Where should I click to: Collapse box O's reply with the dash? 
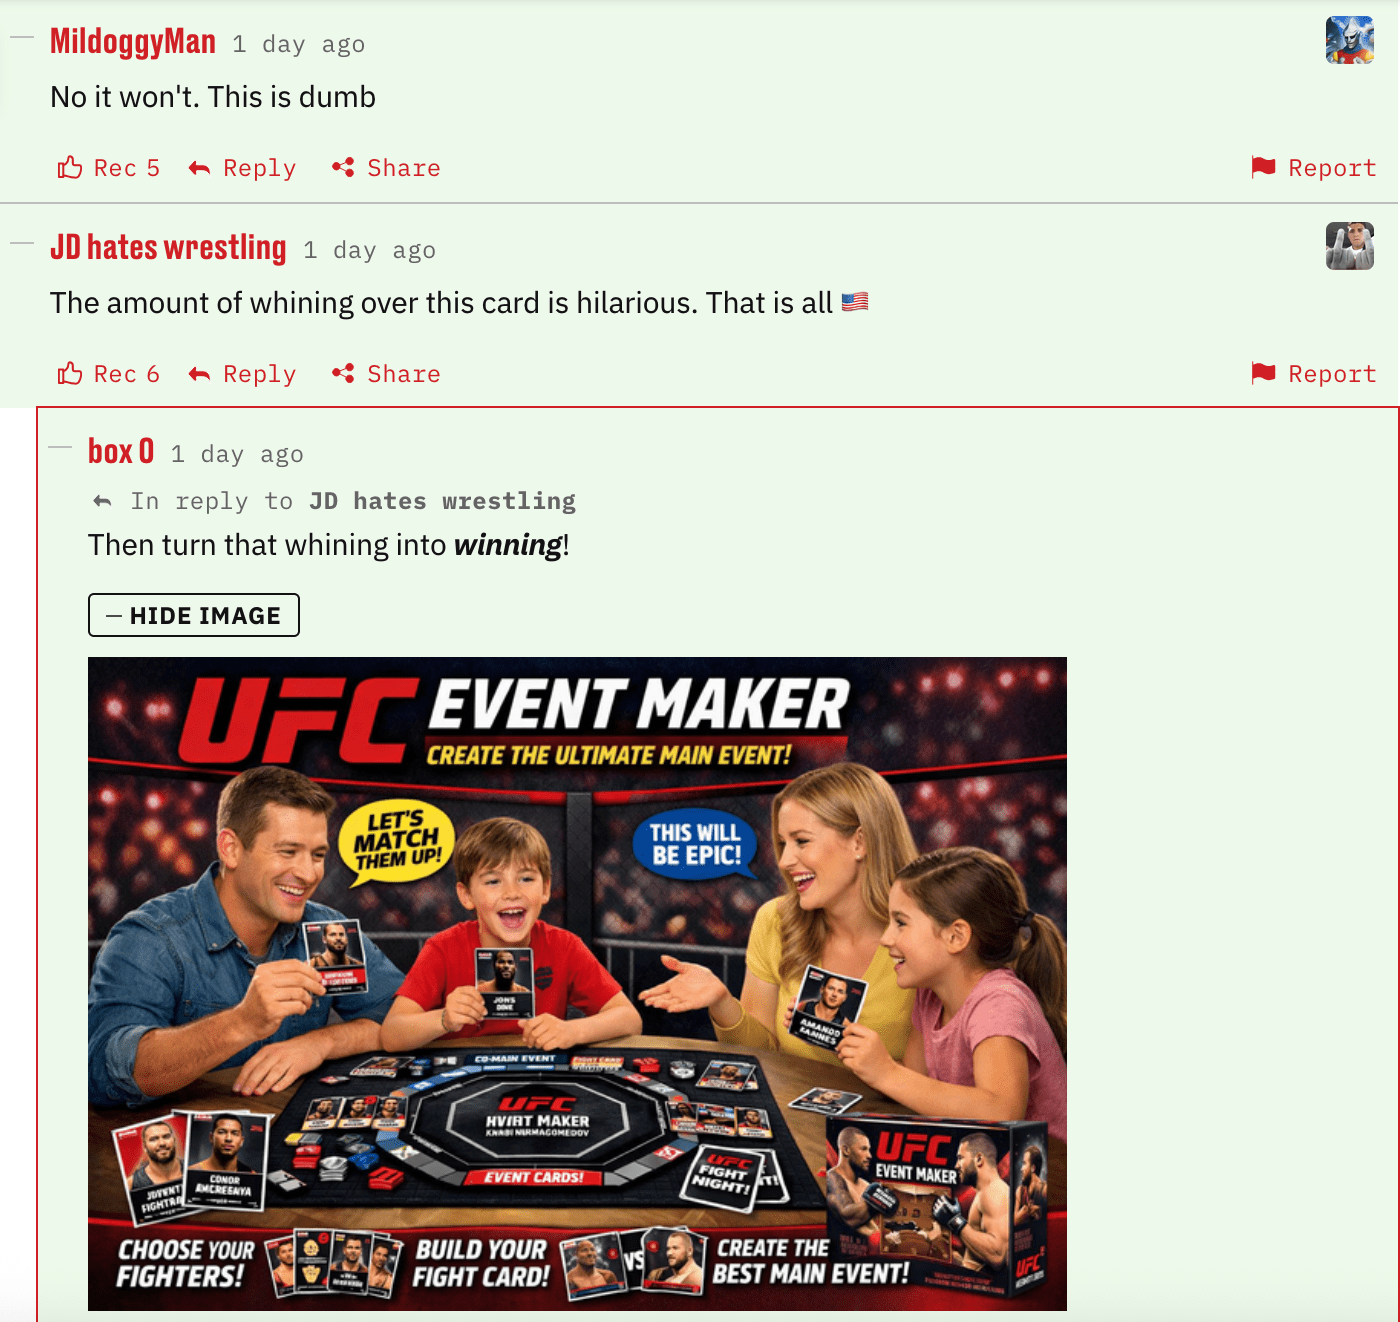pyautogui.click(x=60, y=447)
